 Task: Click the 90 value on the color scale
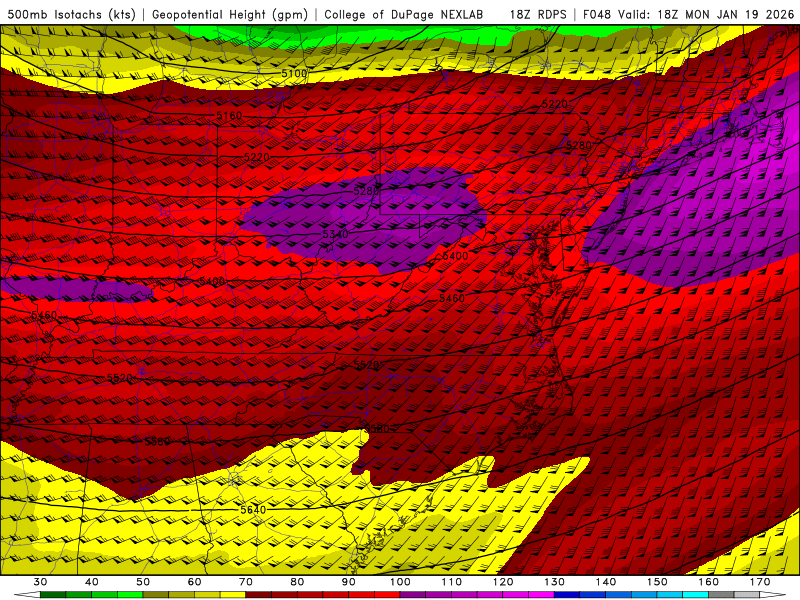348,582
